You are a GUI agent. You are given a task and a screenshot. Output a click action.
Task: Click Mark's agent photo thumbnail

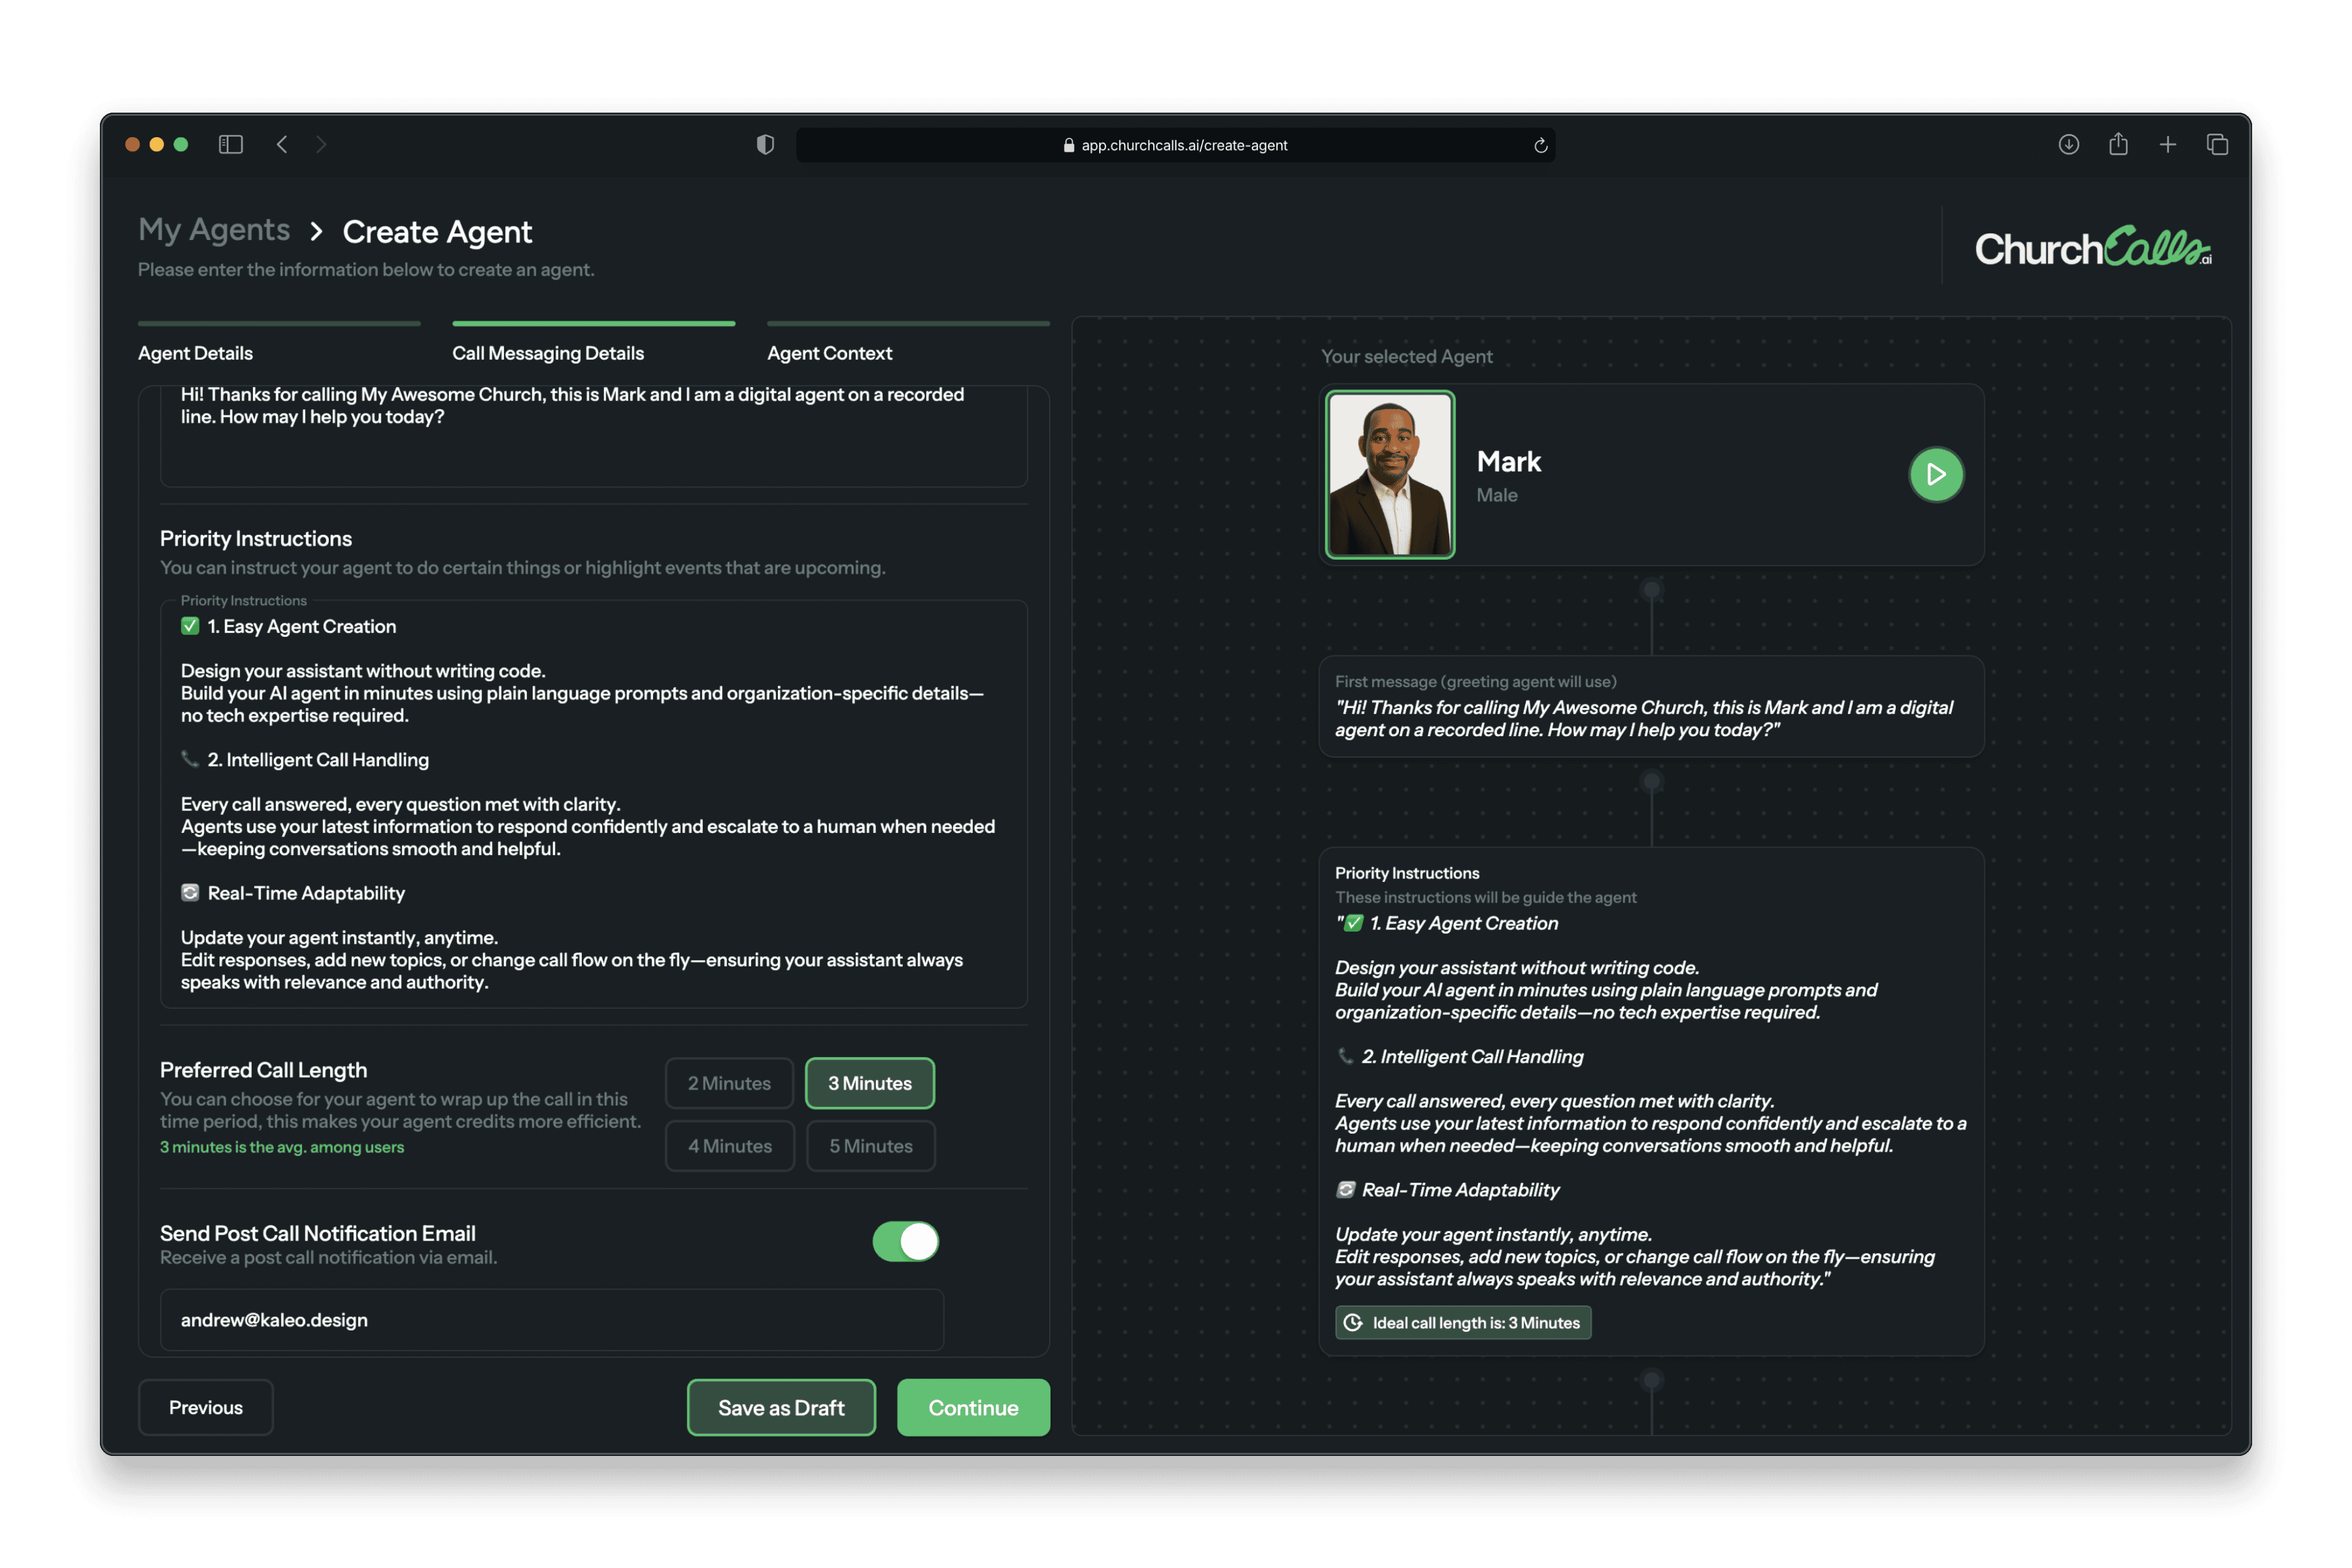[x=1389, y=474]
